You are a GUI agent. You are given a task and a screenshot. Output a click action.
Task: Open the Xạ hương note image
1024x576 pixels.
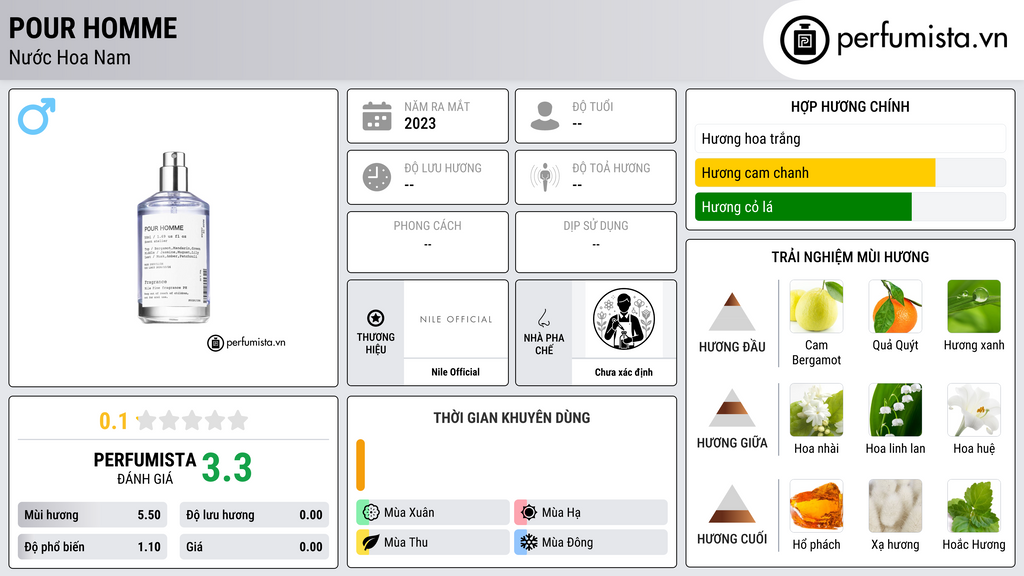[895, 505]
